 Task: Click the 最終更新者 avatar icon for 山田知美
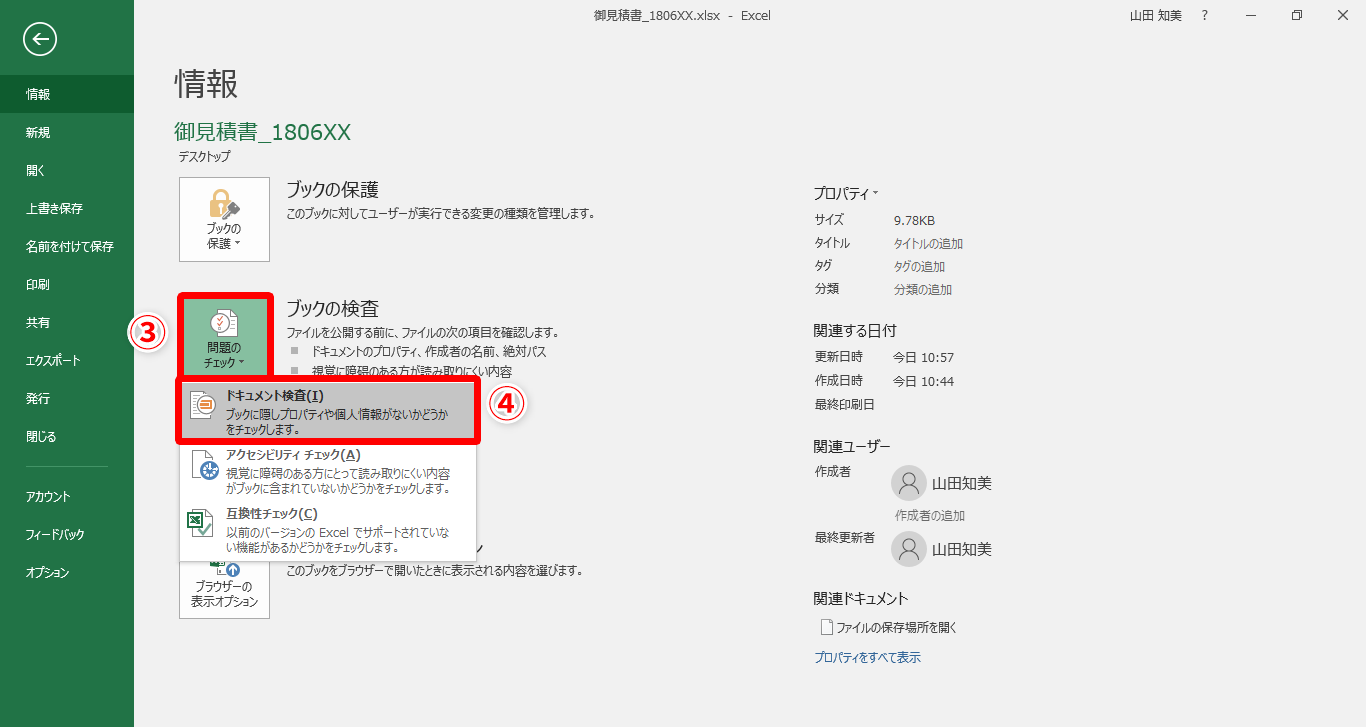[x=908, y=549]
